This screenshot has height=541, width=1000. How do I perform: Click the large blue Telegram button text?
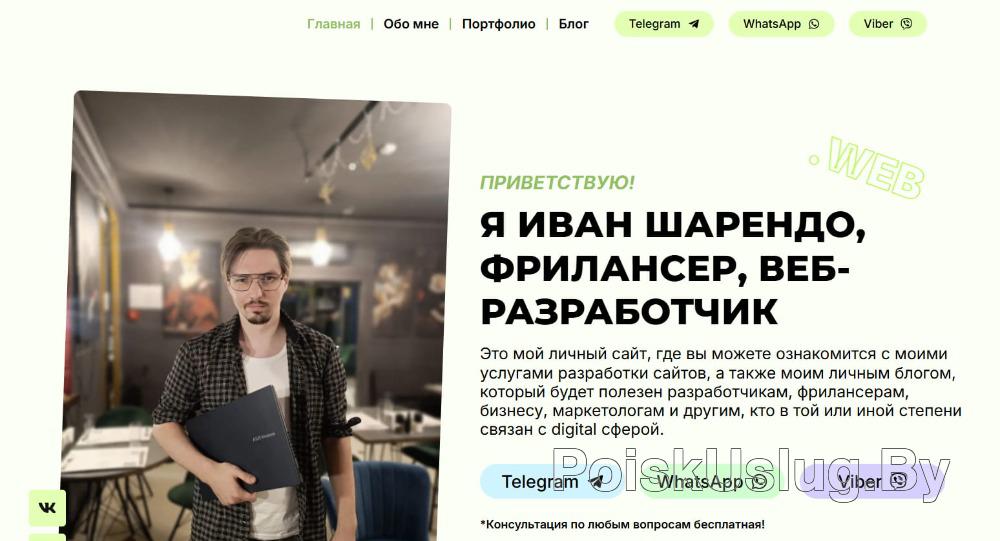[540, 482]
